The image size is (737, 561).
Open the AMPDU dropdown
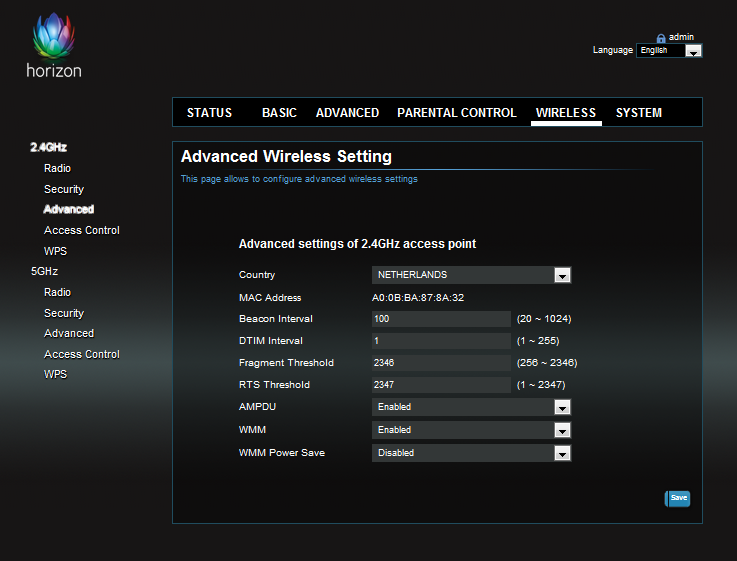471,407
